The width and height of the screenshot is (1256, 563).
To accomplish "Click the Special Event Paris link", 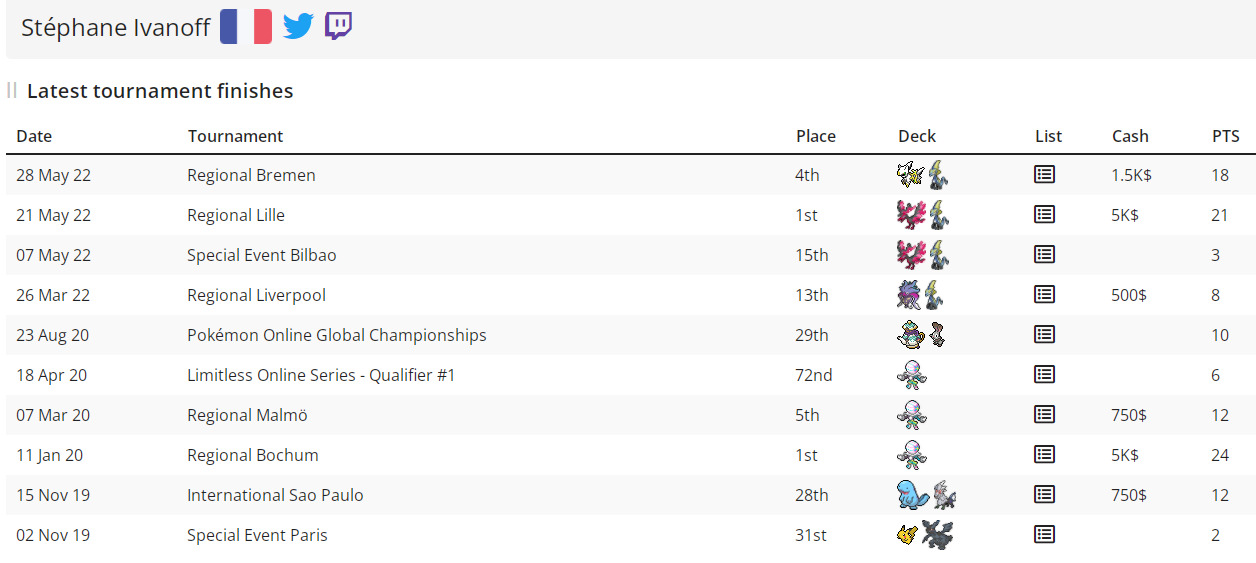I will pyautogui.click(x=257, y=535).
